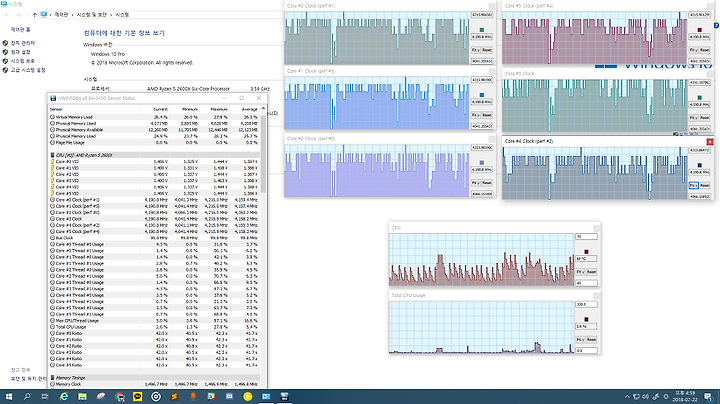
Task: Open Task View on taskbar
Action: (x=45, y=397)
